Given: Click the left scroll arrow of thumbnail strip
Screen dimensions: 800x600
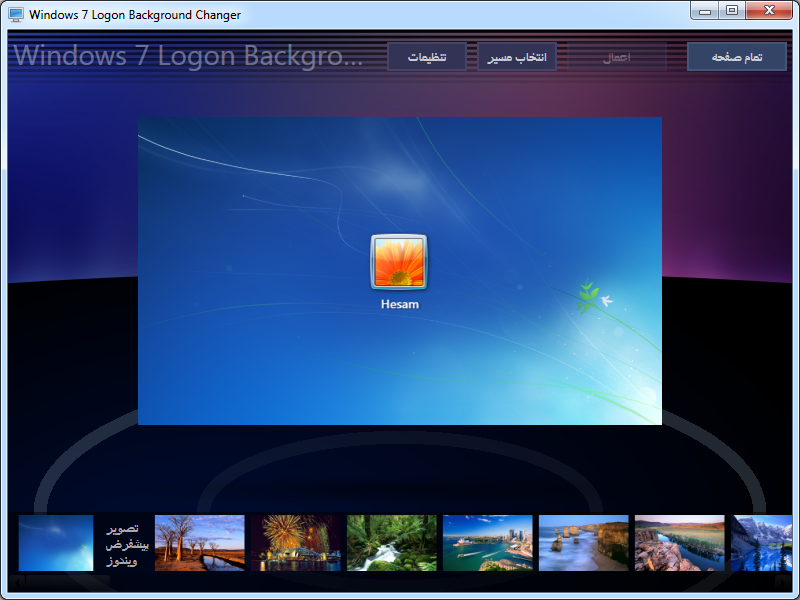Looking at the screenshot, I should coord(16,581).
